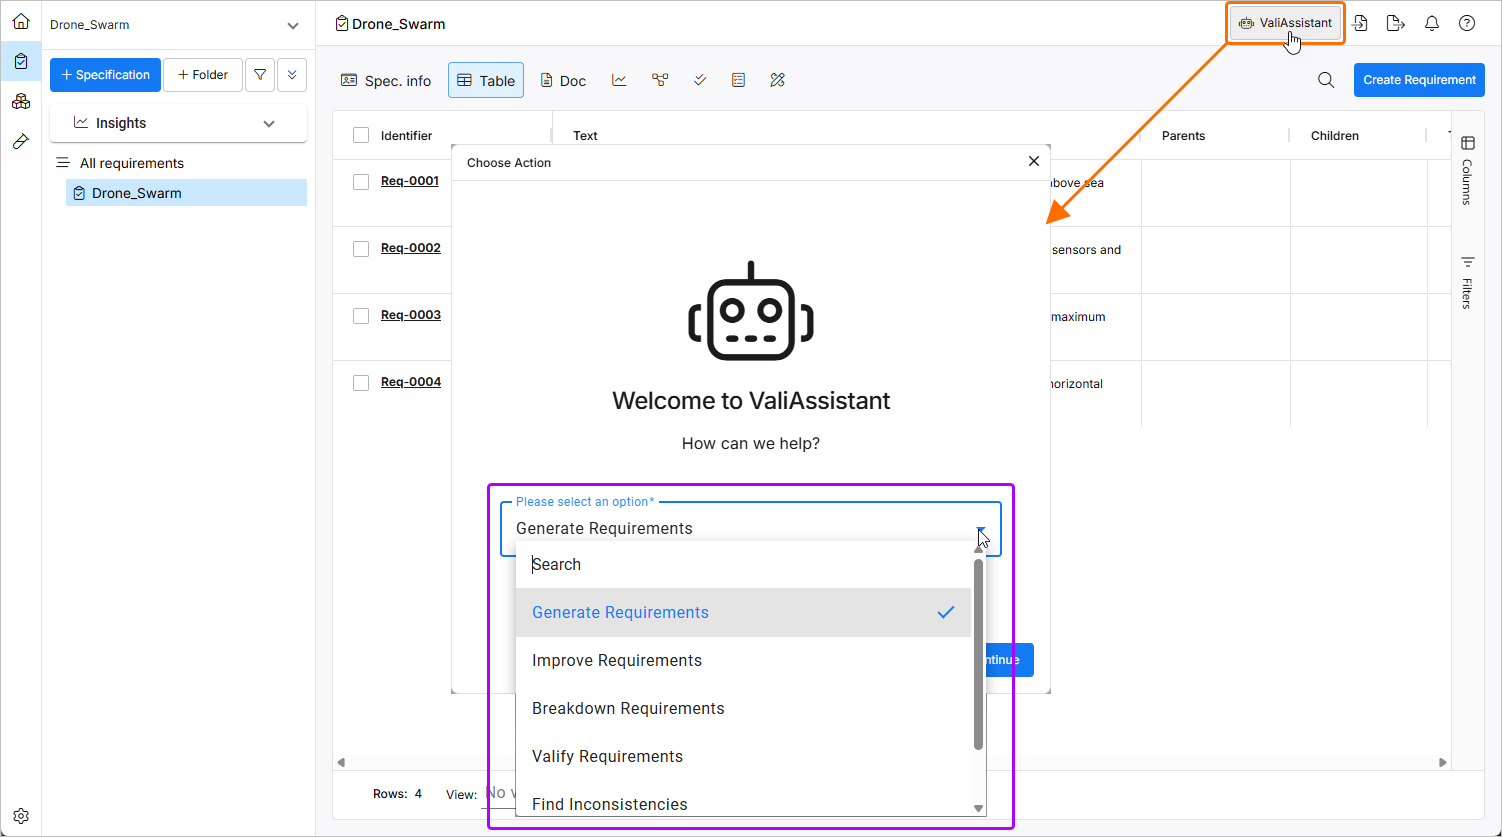The width and height of the screenshot is (1502, 837).
Task: Open the help question mark icon
Action: coord(1467,23)
